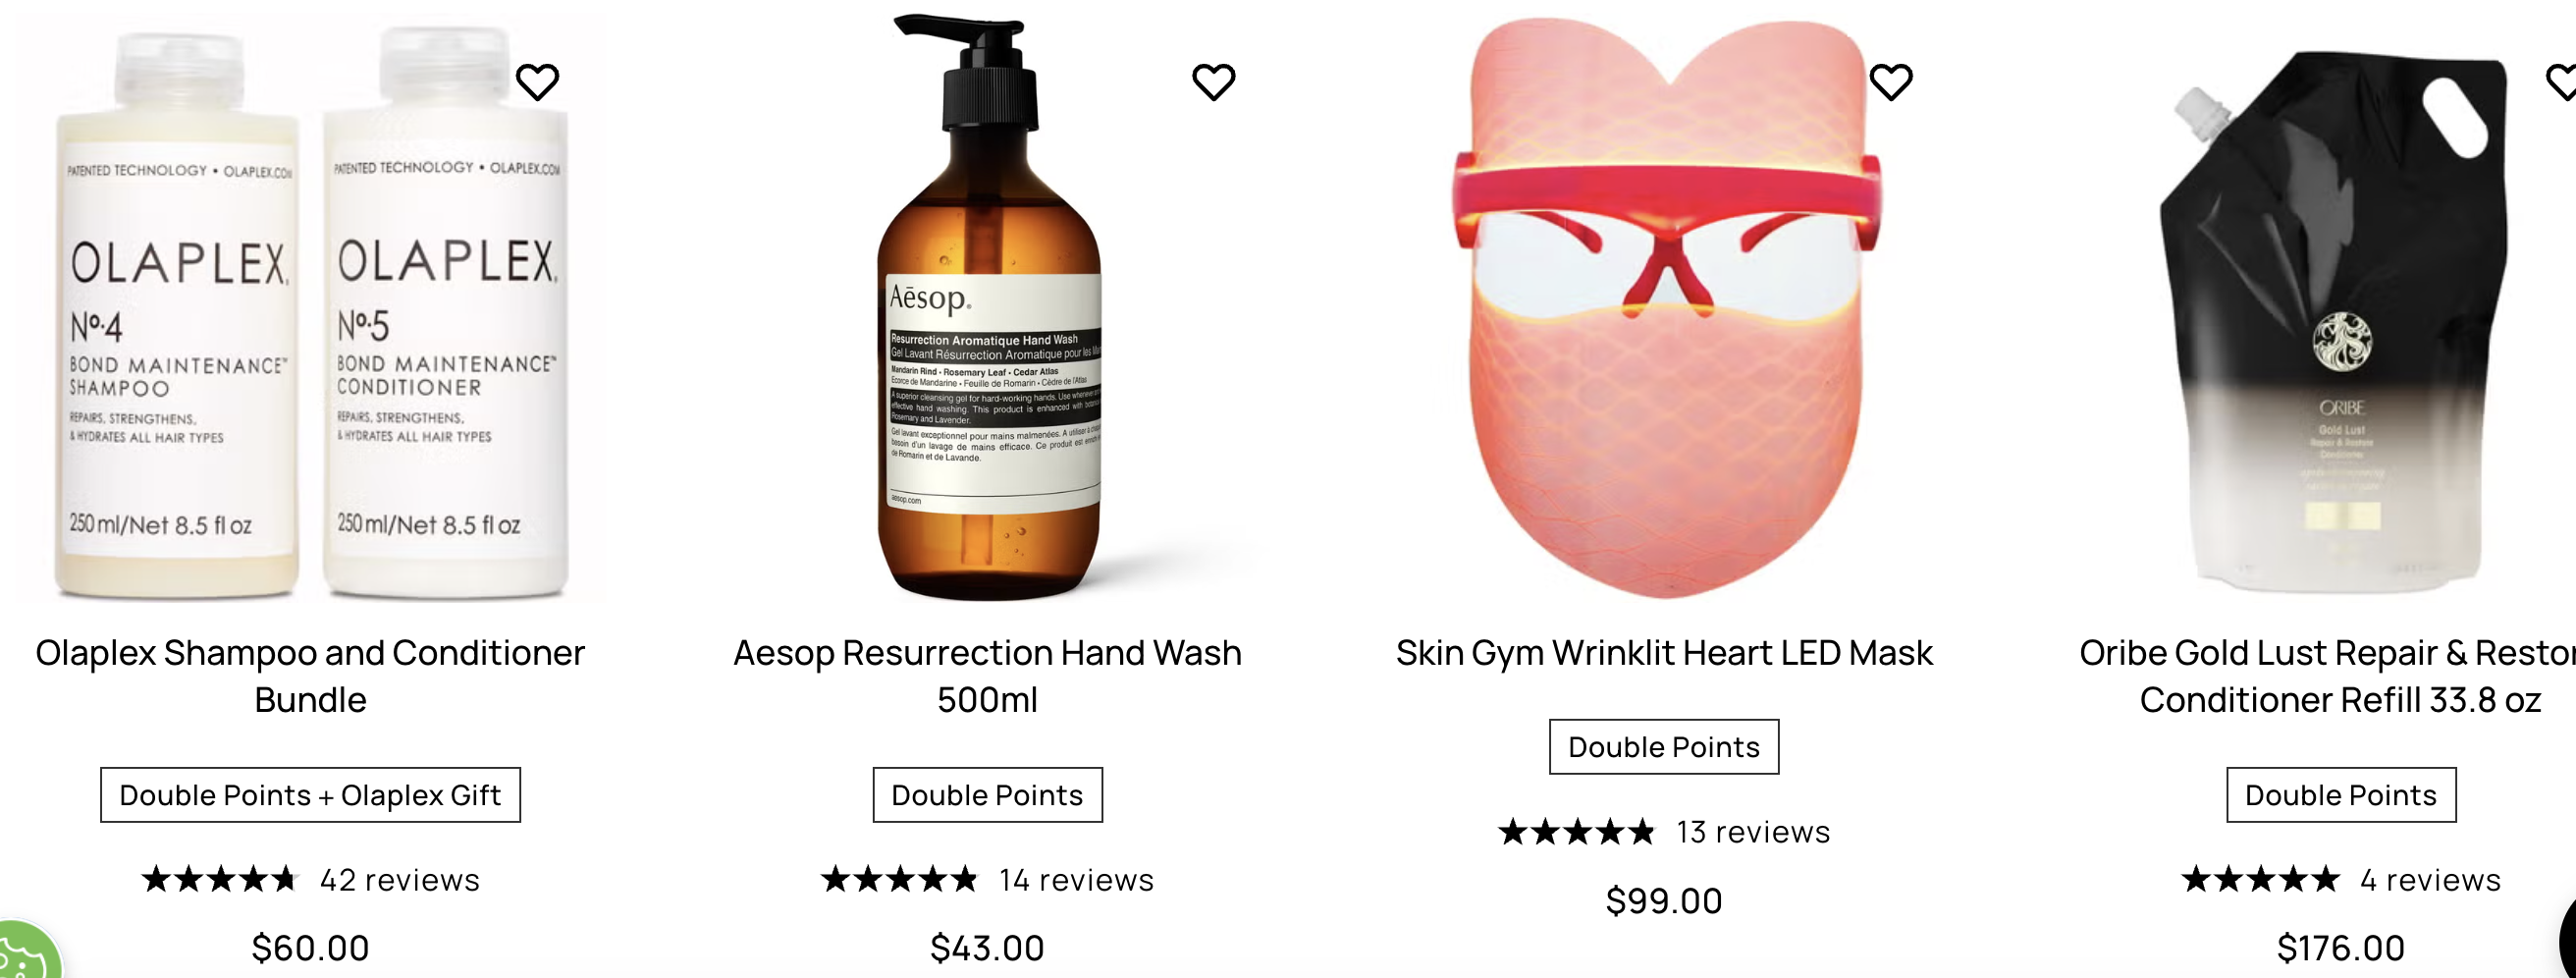Viewport: 2576px width, 978px height.
Task: Favorite the Olaplex bundle with heart icon
Action: point(537,82)
